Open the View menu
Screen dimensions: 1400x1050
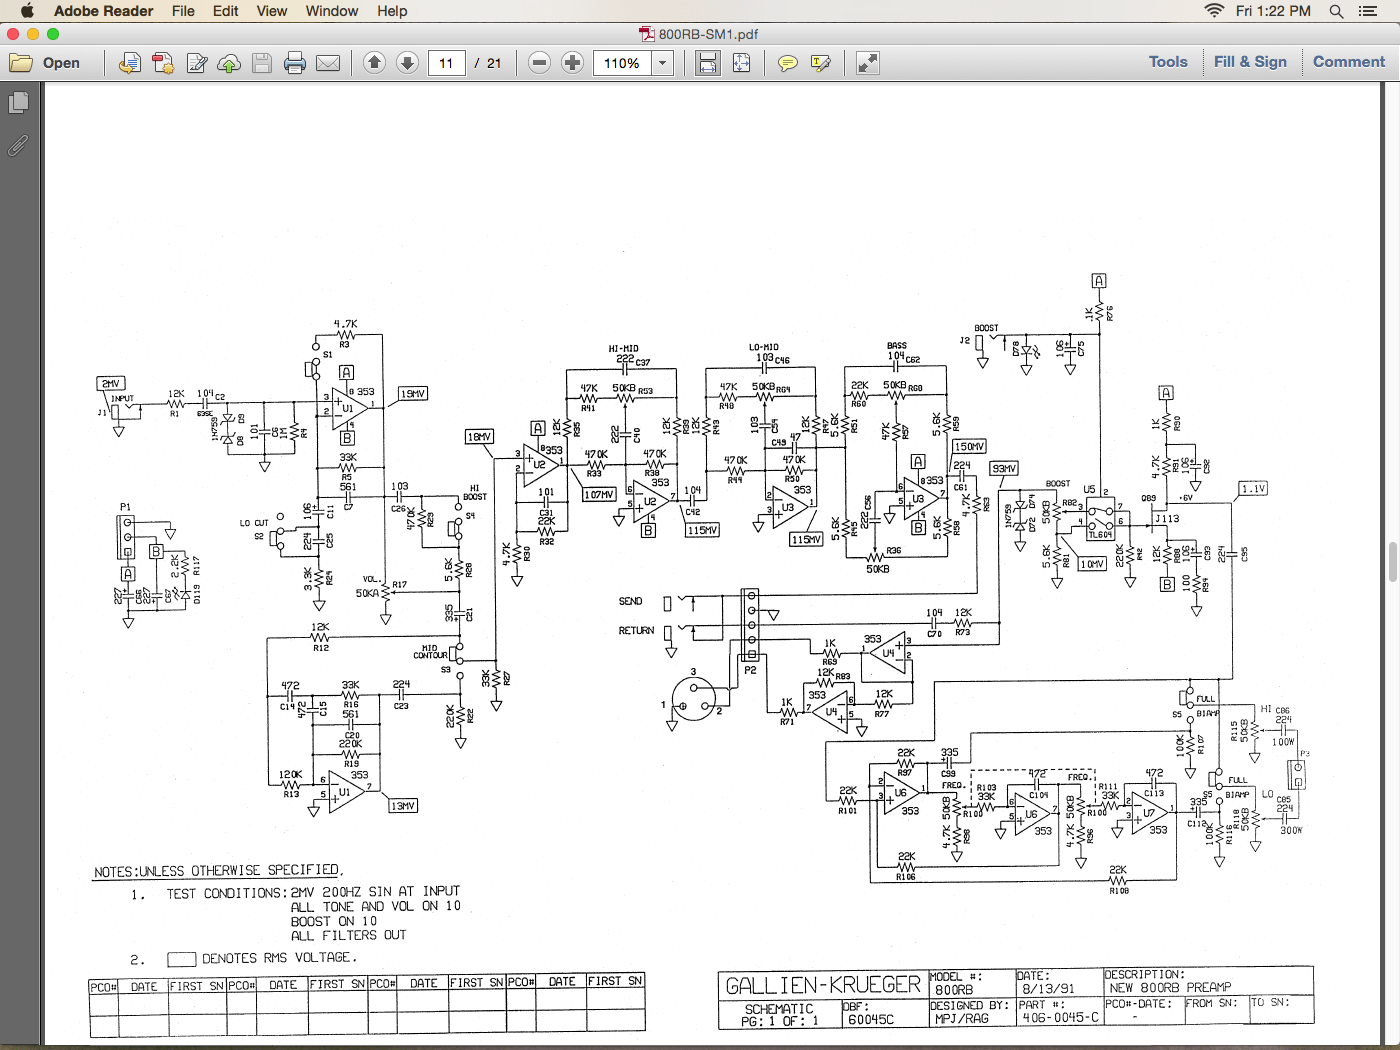point(272,11)
